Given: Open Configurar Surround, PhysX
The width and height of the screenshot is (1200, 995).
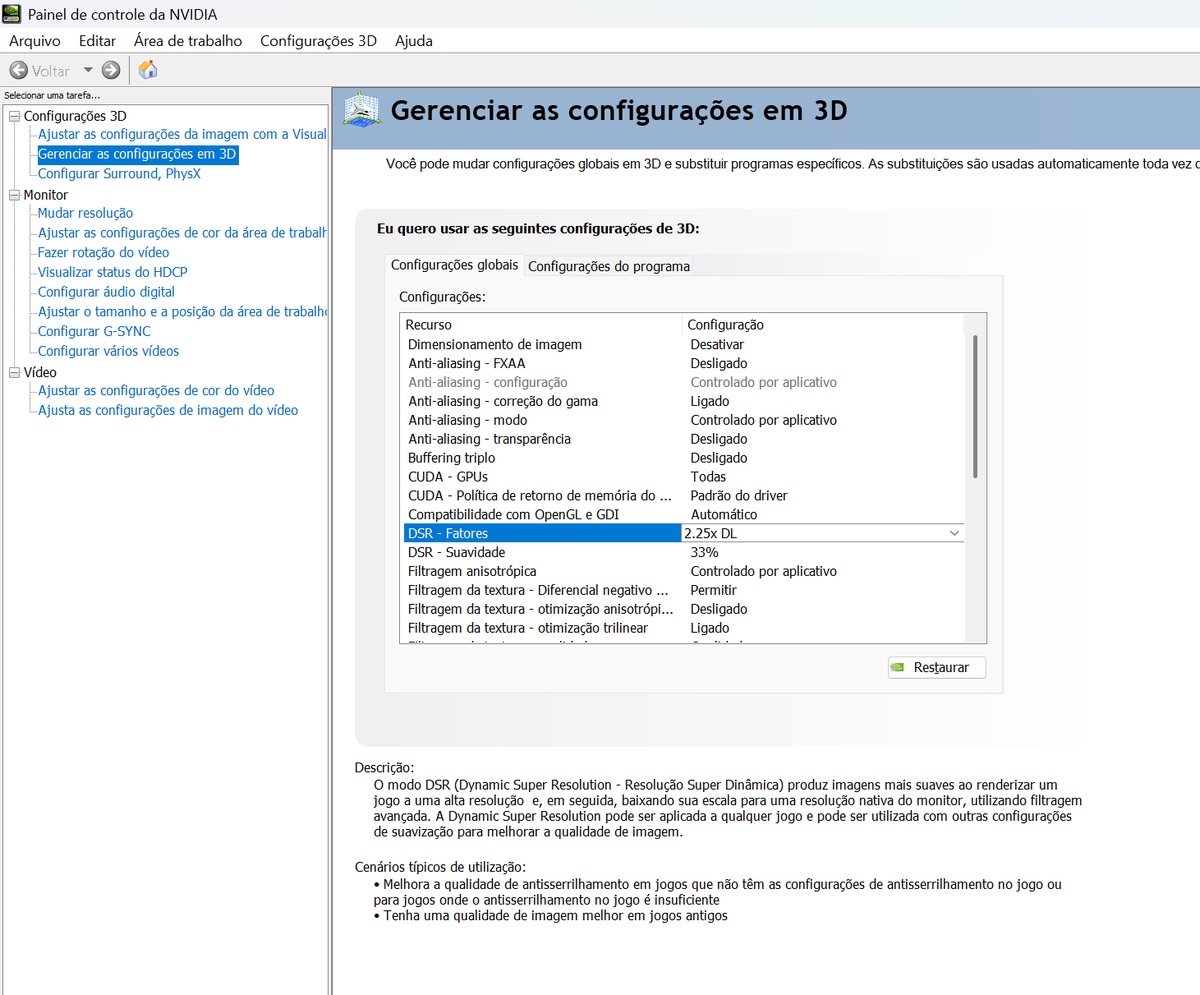Looking at the screenshot, I should coord(119,173).
